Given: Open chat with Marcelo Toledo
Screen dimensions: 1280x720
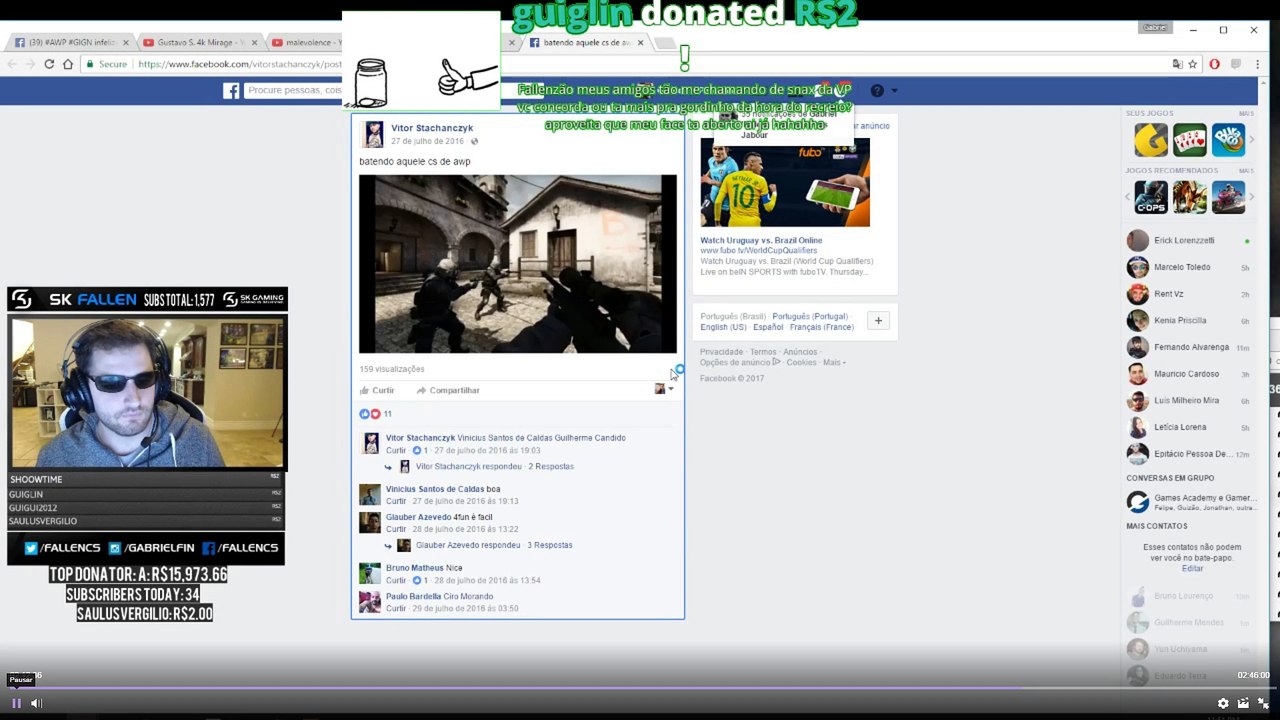Looking at the screenshot, I should [x=1189, y=267].
